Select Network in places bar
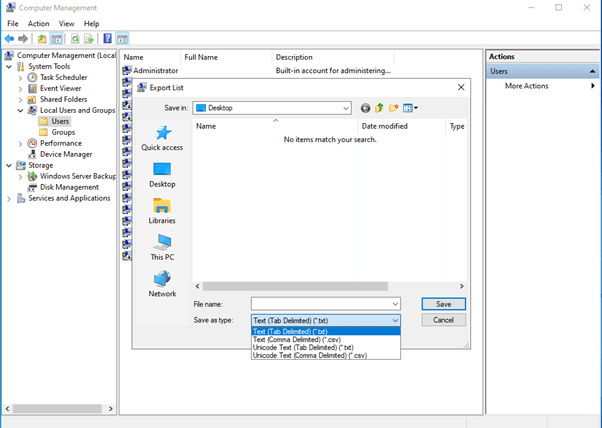 [162, 284]
